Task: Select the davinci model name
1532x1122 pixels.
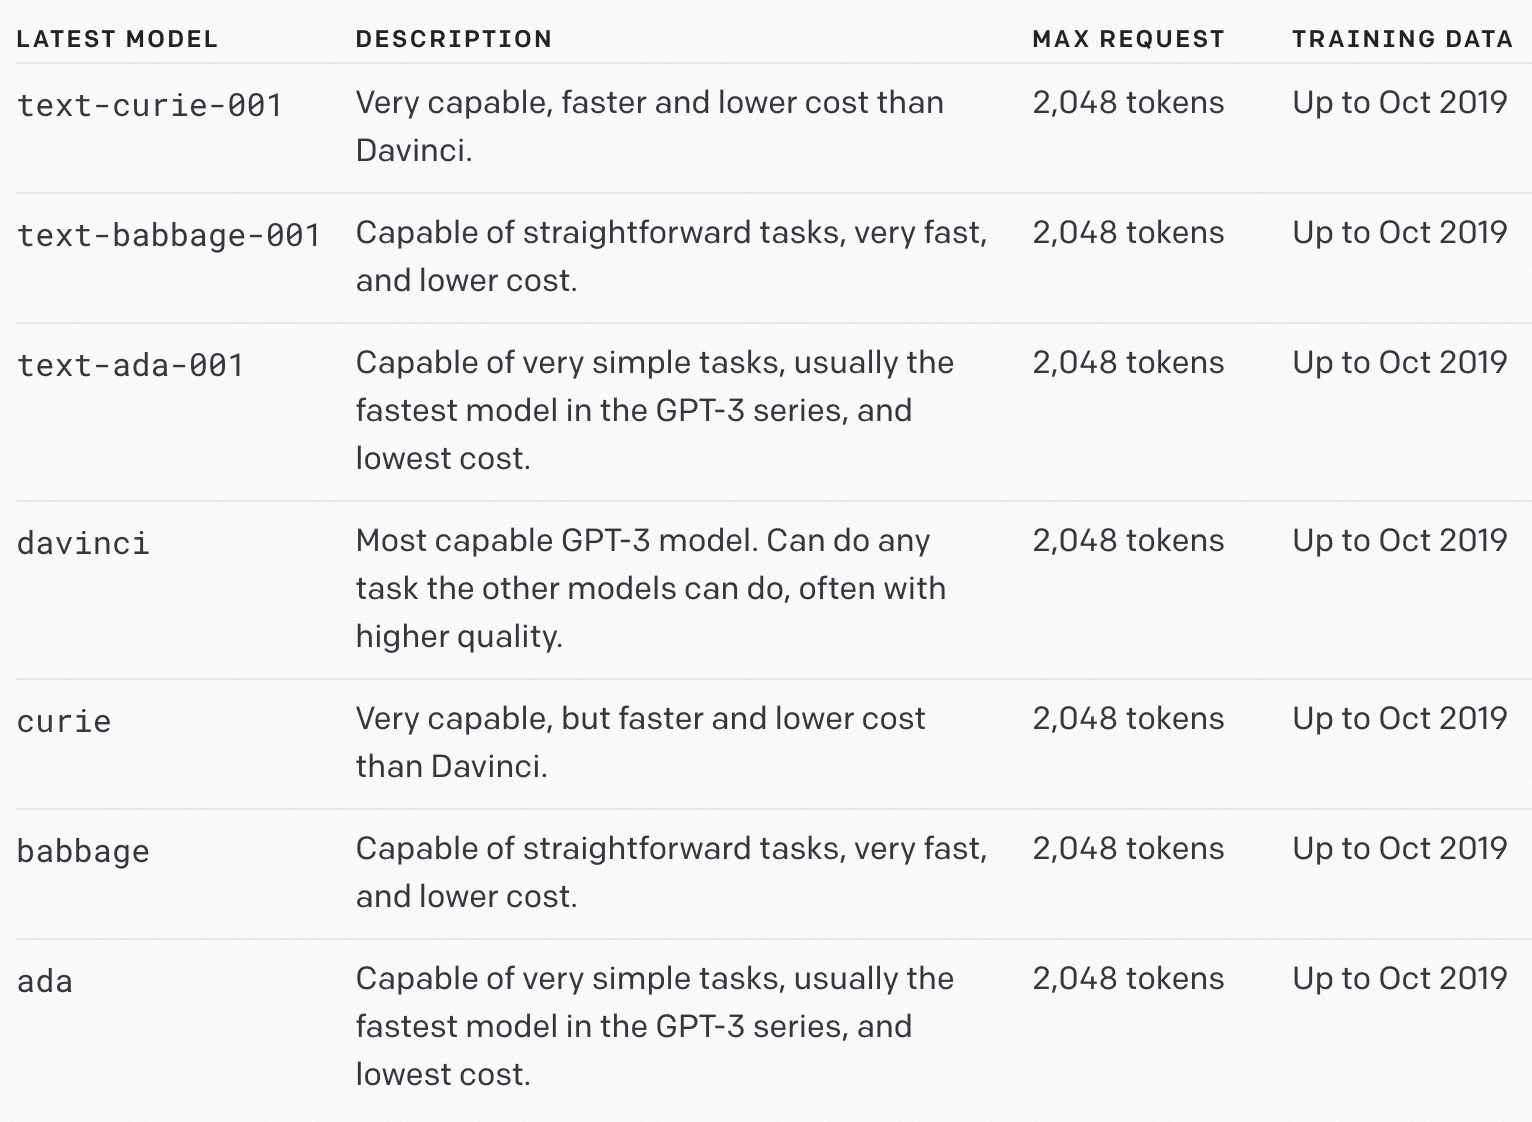Action: pos(83,543)
